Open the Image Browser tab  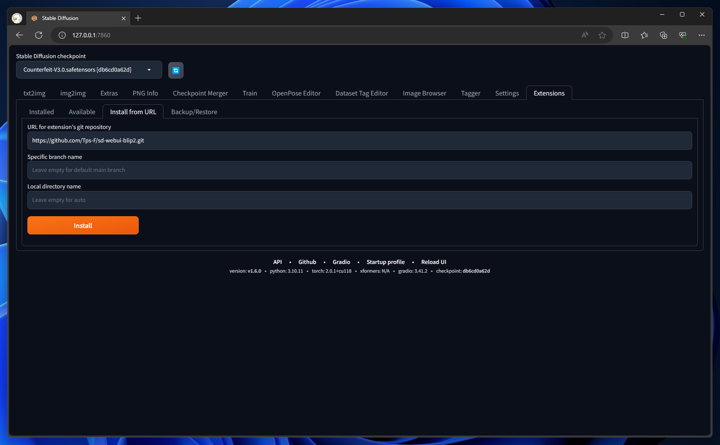(x=424, y=93)
